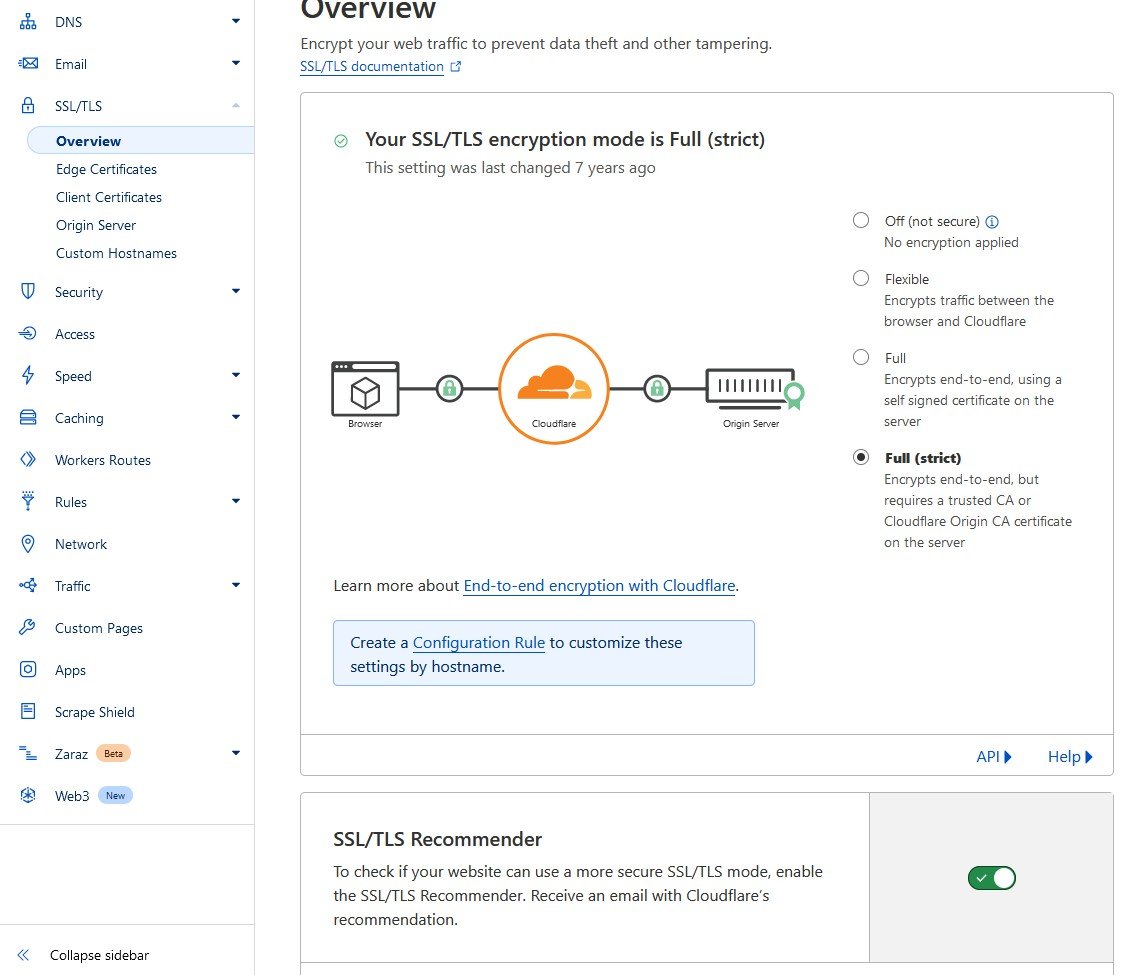Open the Configuration Rule link

479,643
